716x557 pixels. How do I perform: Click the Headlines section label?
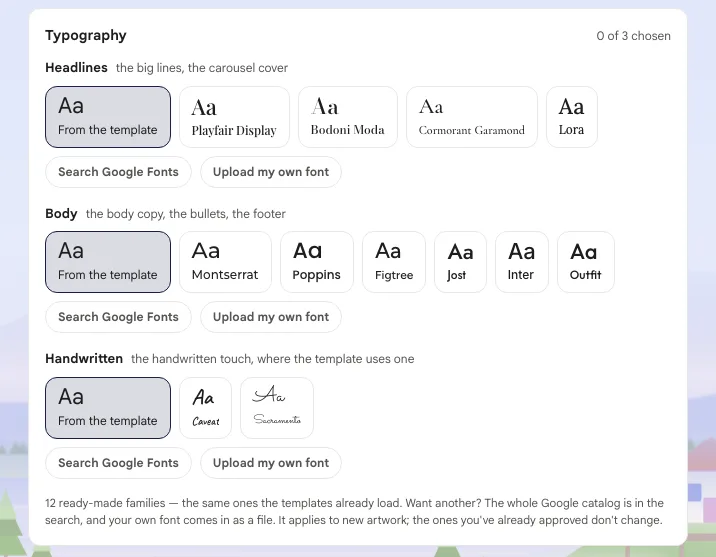point(76,68)
